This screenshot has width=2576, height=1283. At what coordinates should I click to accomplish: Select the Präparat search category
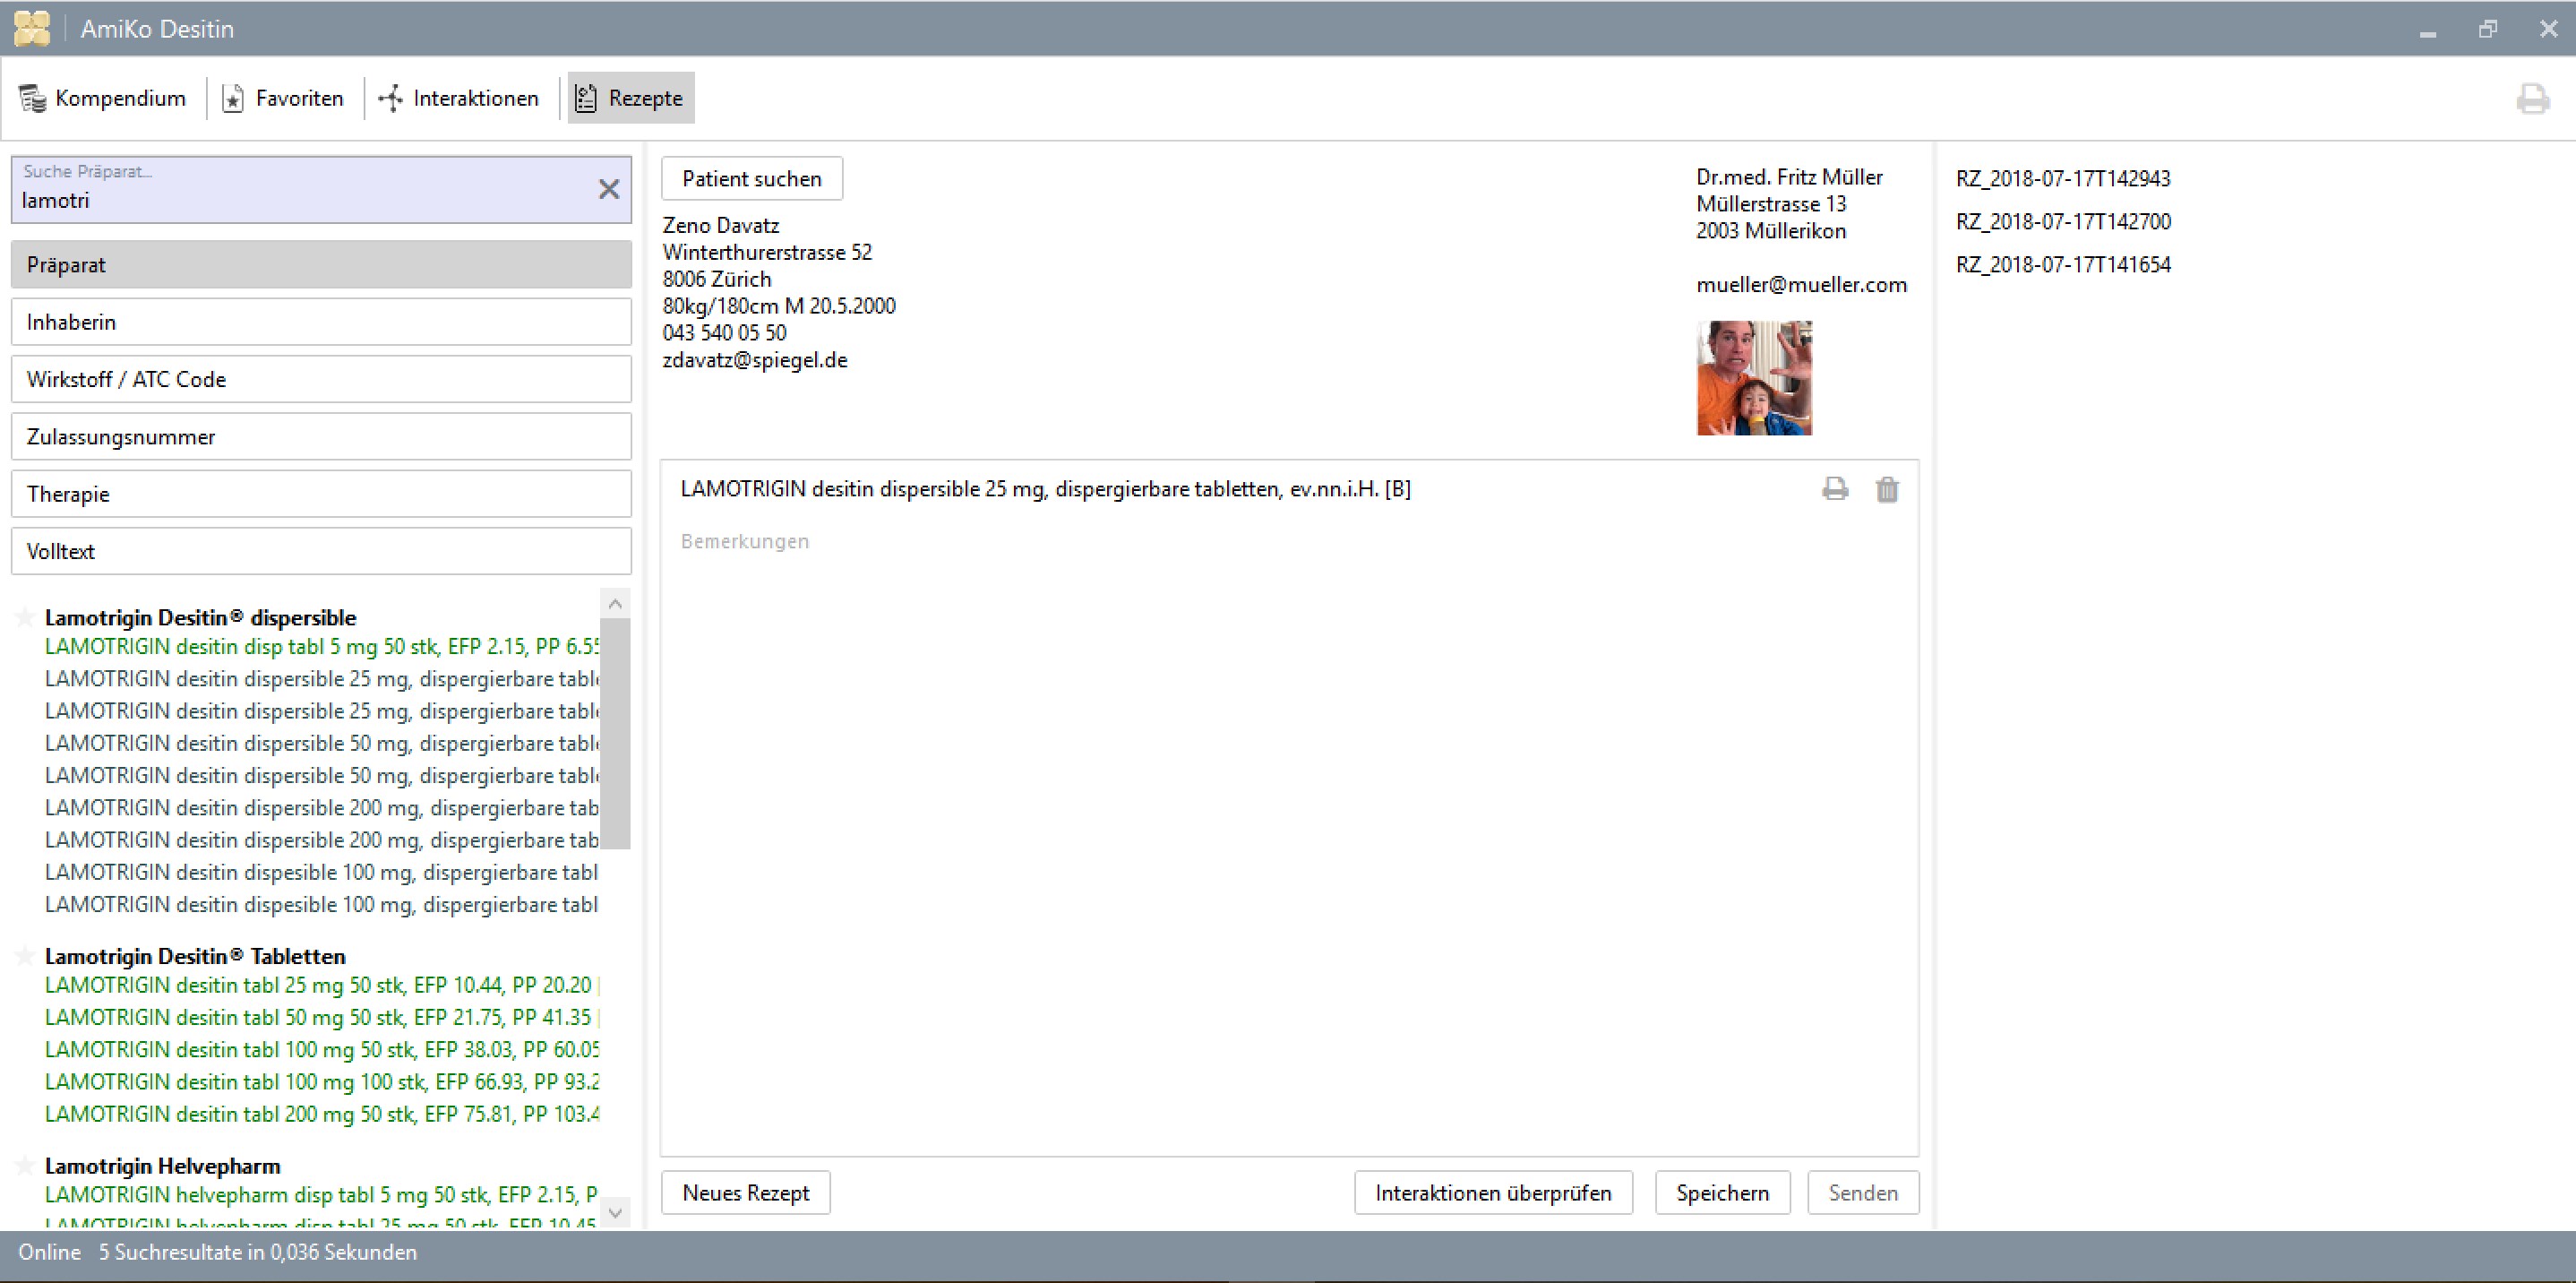[320, 264]
